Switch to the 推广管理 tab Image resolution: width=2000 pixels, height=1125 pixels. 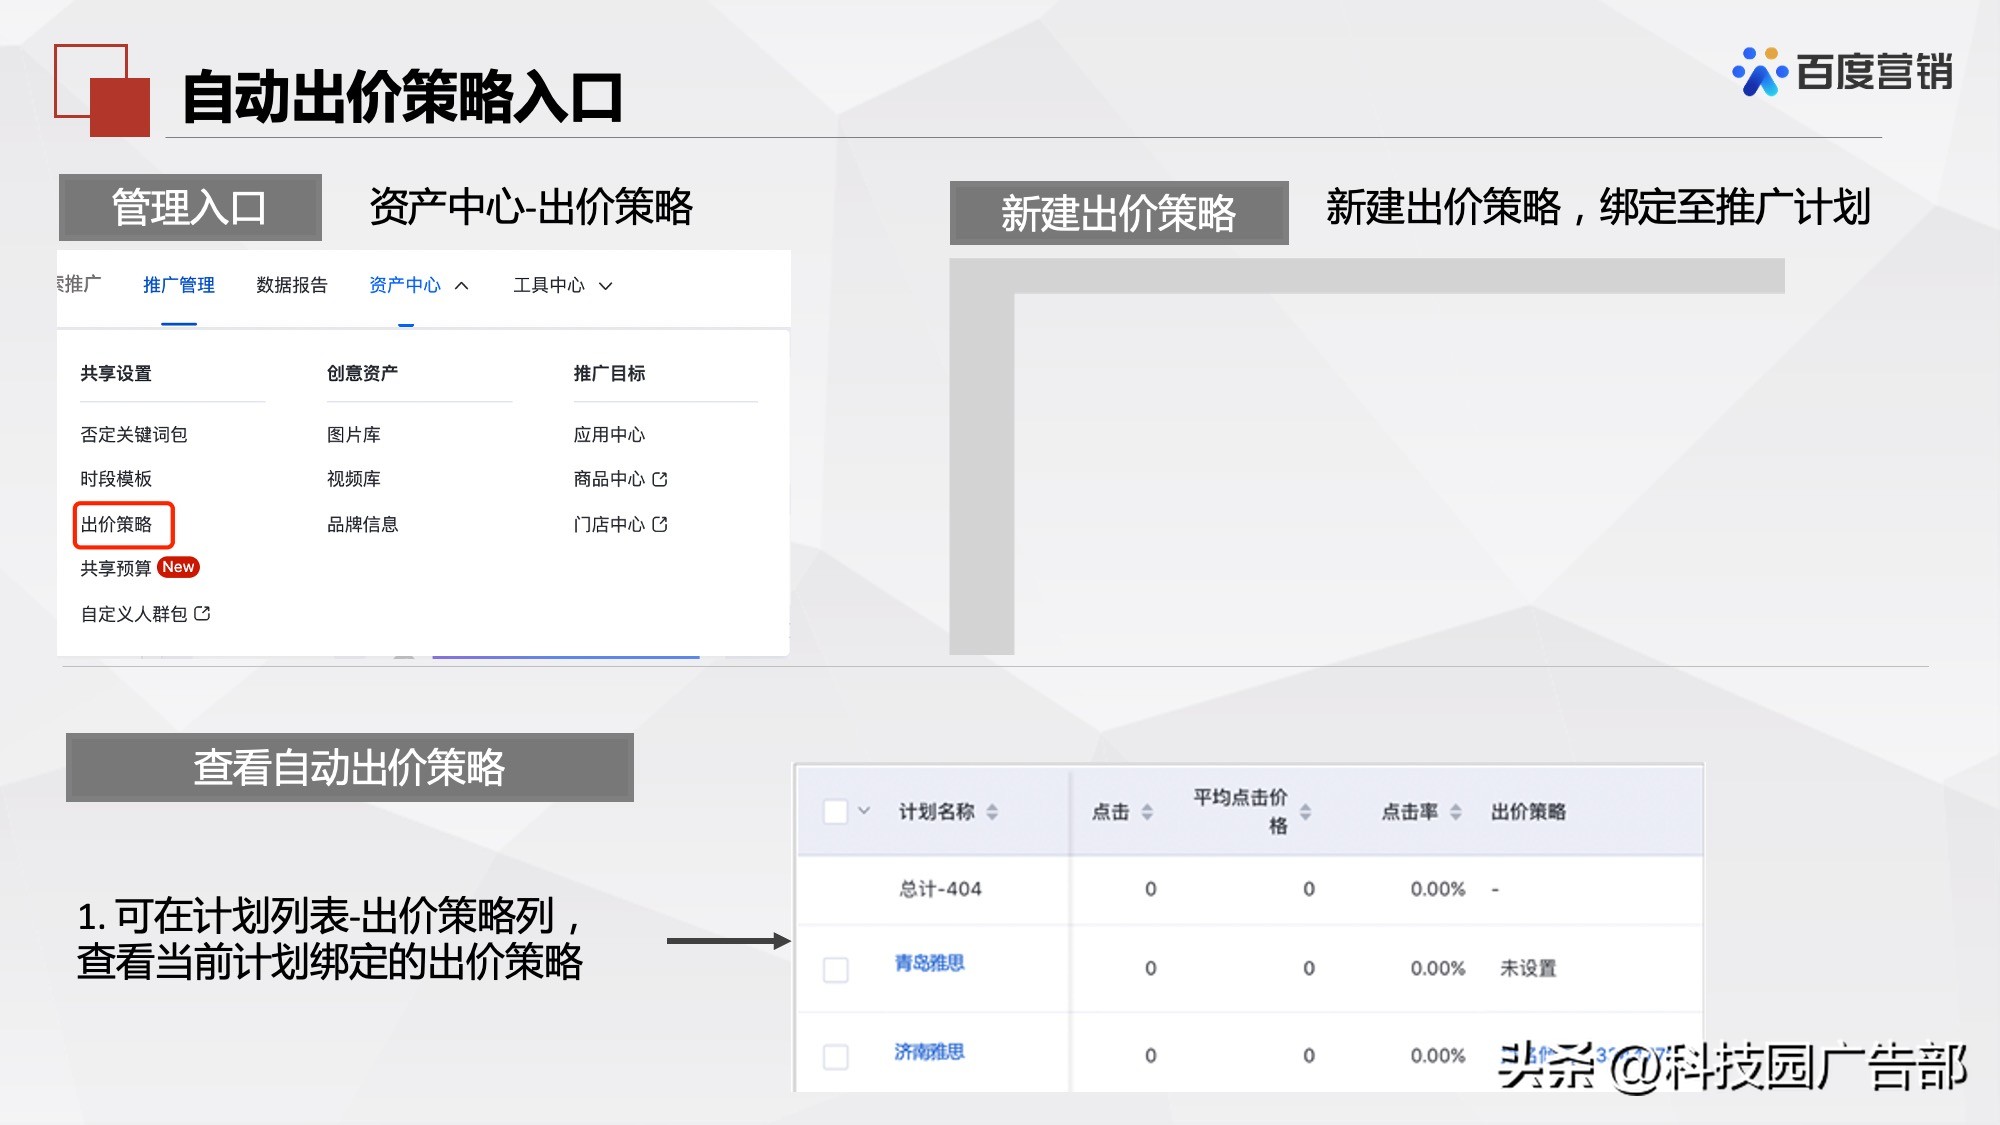point(178,285)
